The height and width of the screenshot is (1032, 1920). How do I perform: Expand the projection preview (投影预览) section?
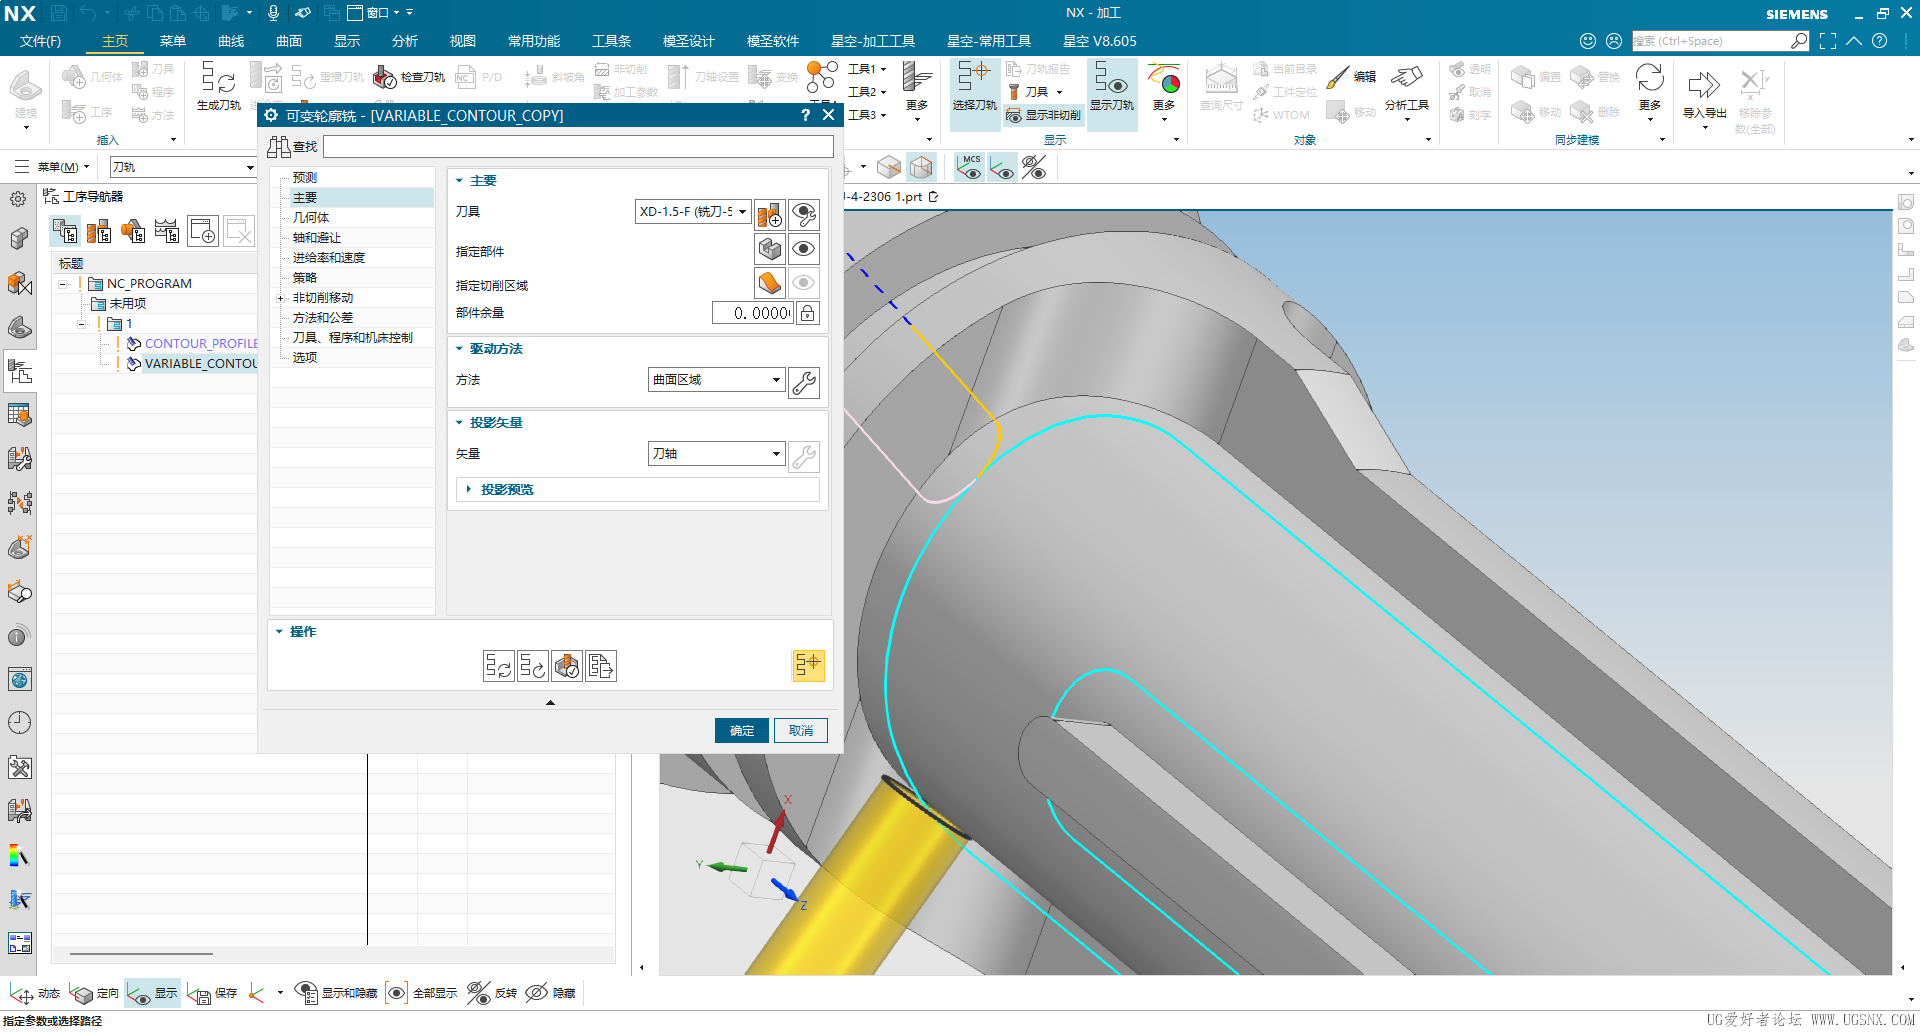[x=506, y=490]
